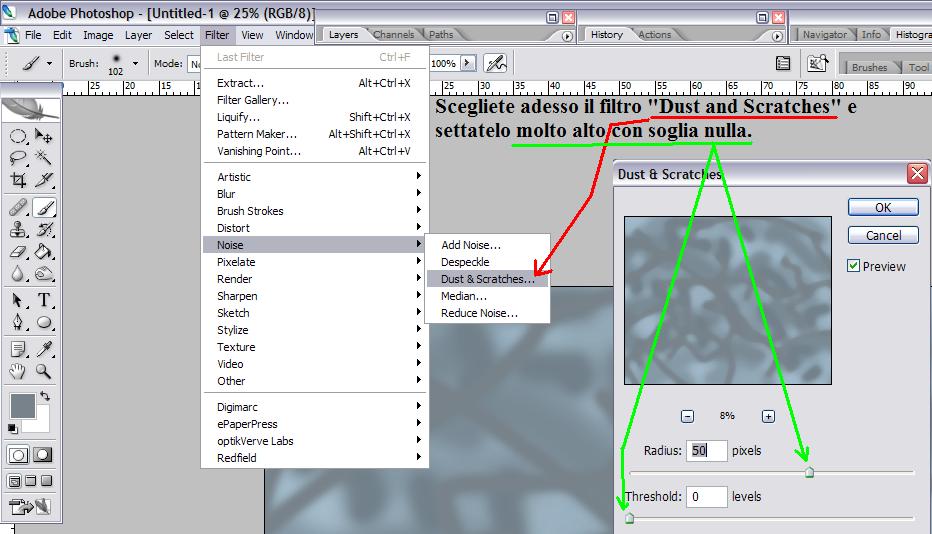Click the Radius pixels input field
Screen dimensions: 932x534
pyautogui.click(x=707, y=451)
